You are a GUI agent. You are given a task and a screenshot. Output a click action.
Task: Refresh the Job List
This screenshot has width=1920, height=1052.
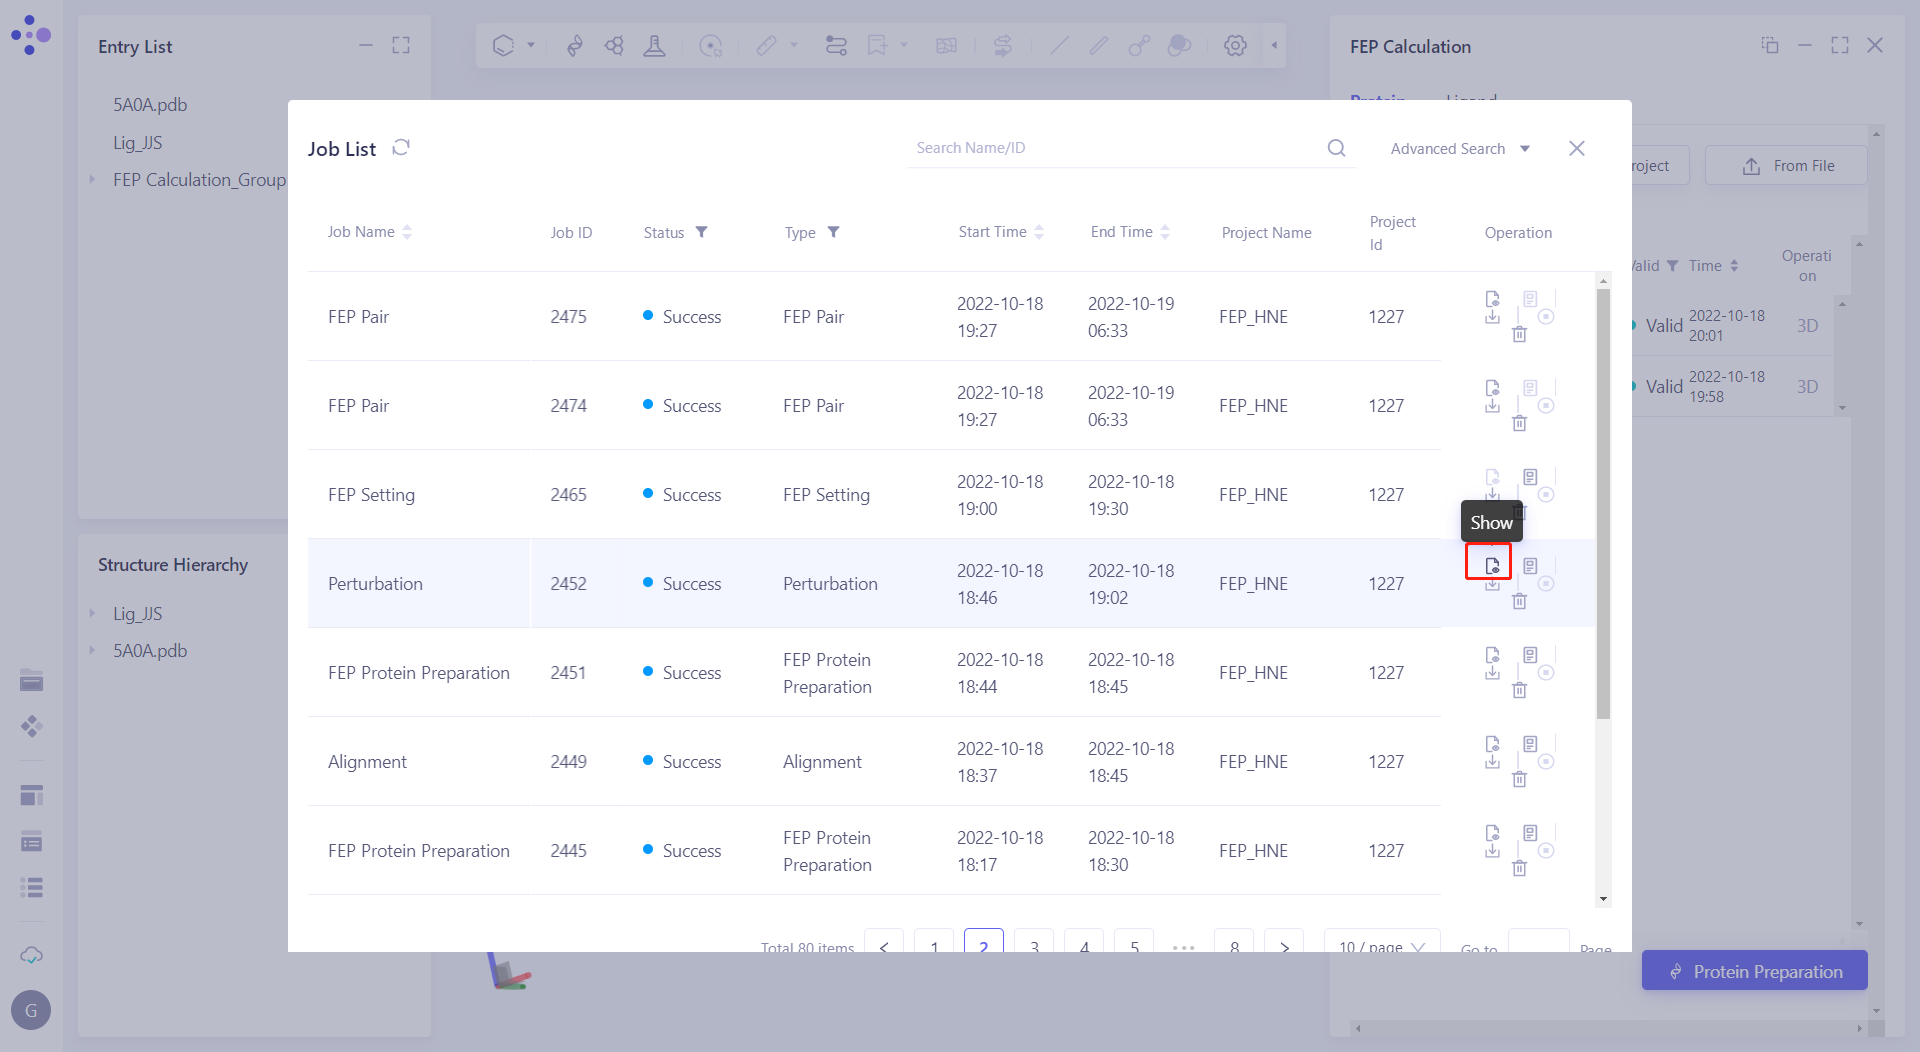coord(401,148)
